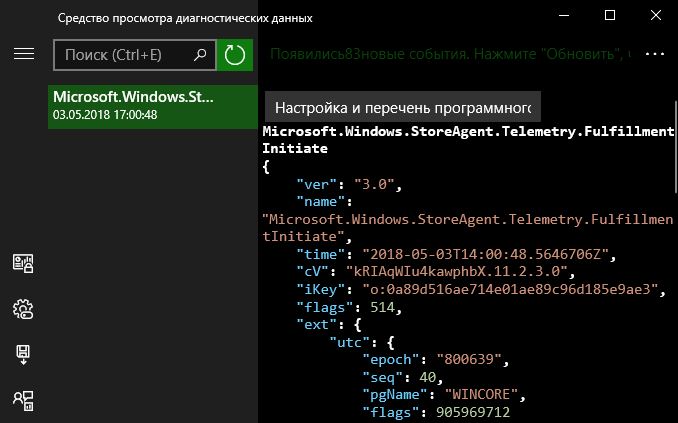Viewport: 678px width, 423px height.
Task: Open the feedback icon in the sidebar
Action: coord(23,401)
